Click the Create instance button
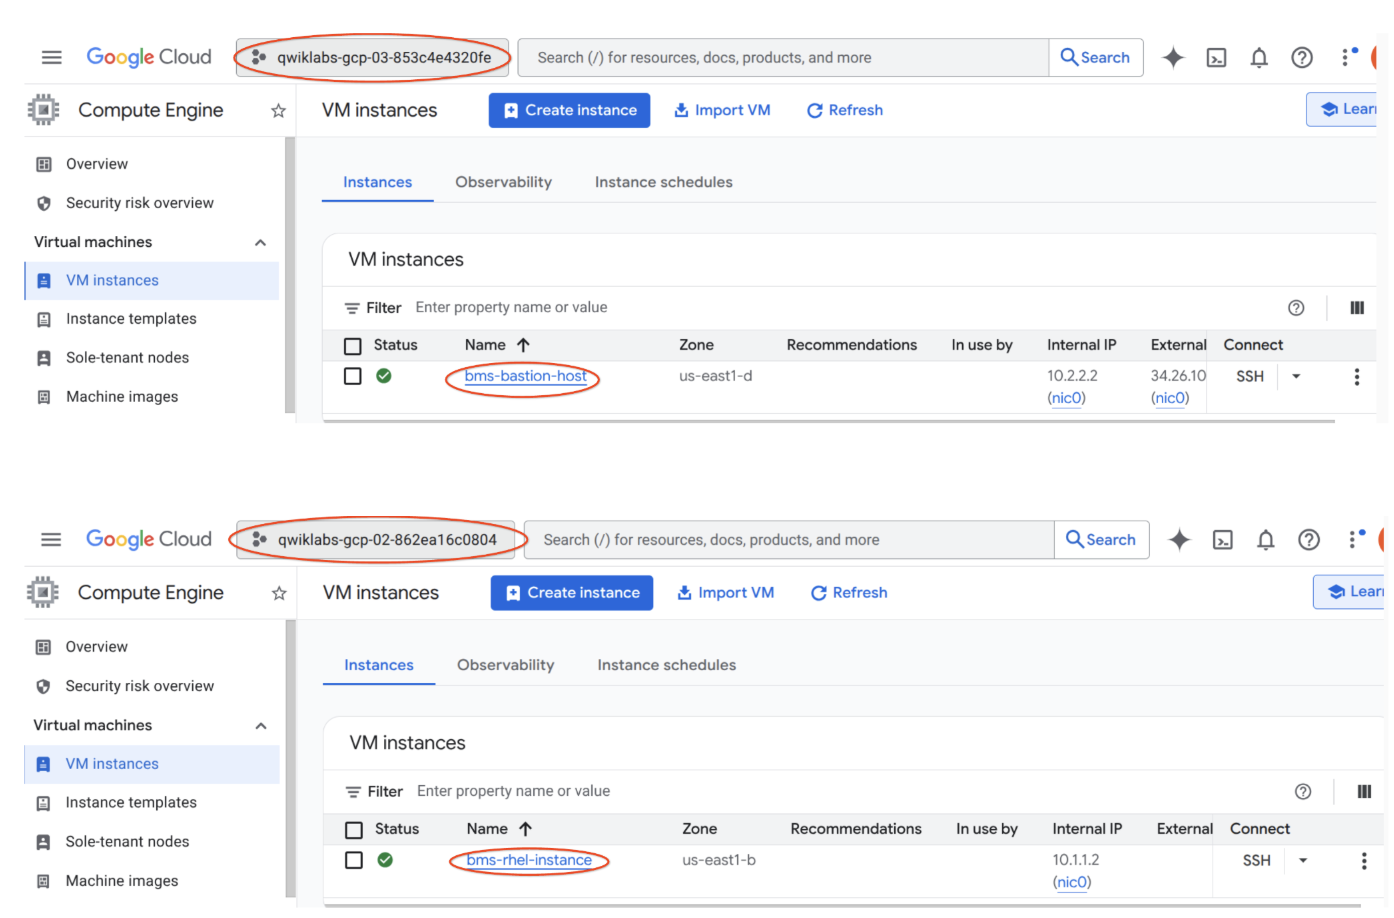Image resolution: width=1394 pixels, height=918 pixels. pos(569,110)
